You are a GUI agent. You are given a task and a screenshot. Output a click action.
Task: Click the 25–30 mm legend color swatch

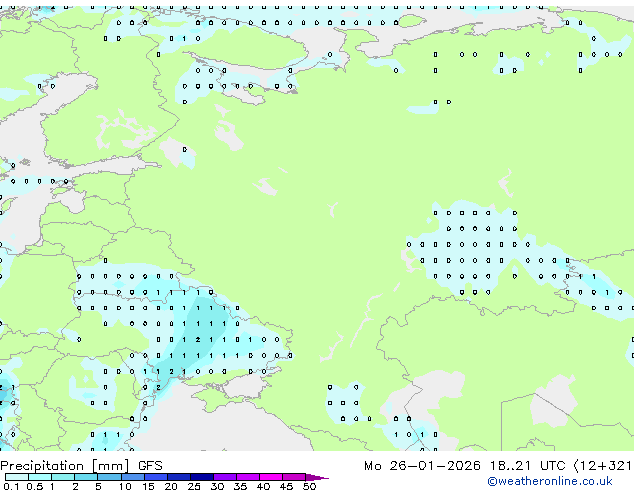(202, 477)
